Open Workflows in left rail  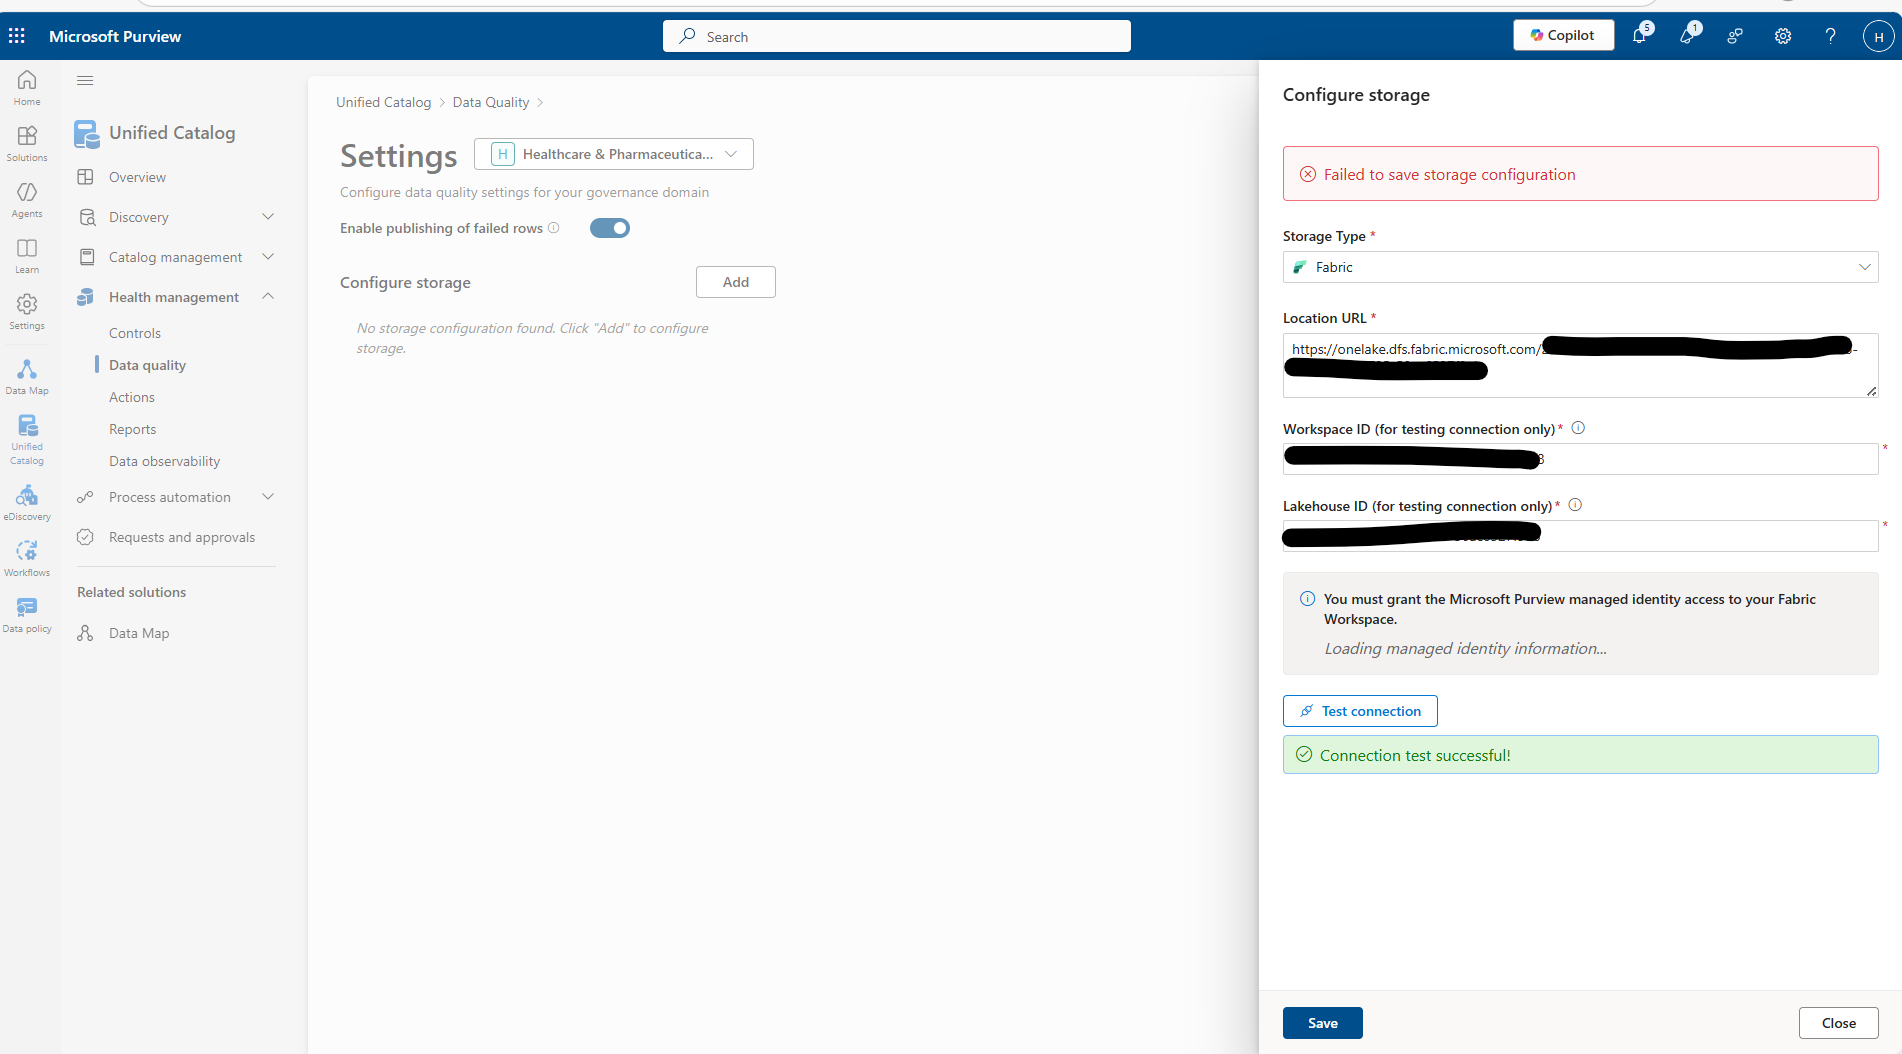pyautogui.click(x=27, y=559)
